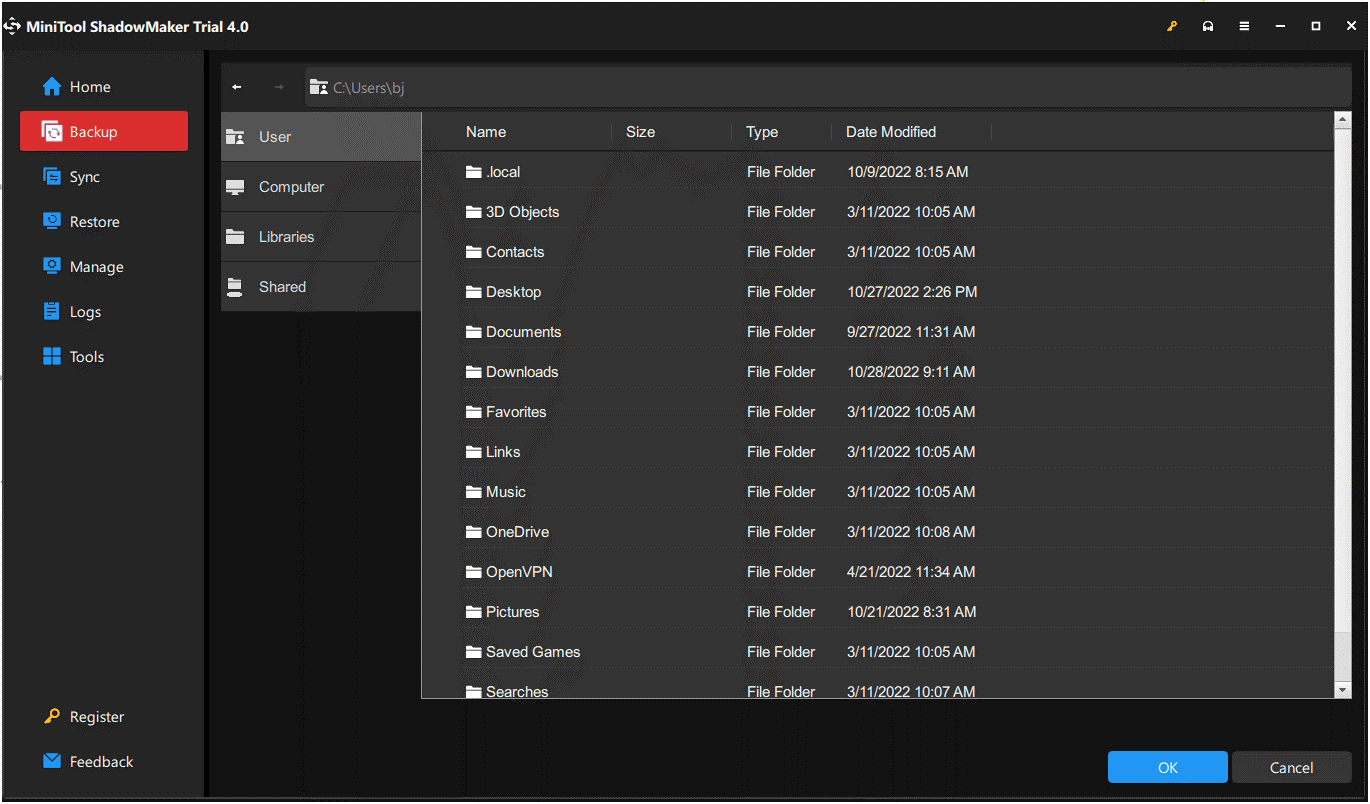This screenshot has width=1370, height=804.
Task: Click the Pictures folder icon
Action: tap(474, 612)
